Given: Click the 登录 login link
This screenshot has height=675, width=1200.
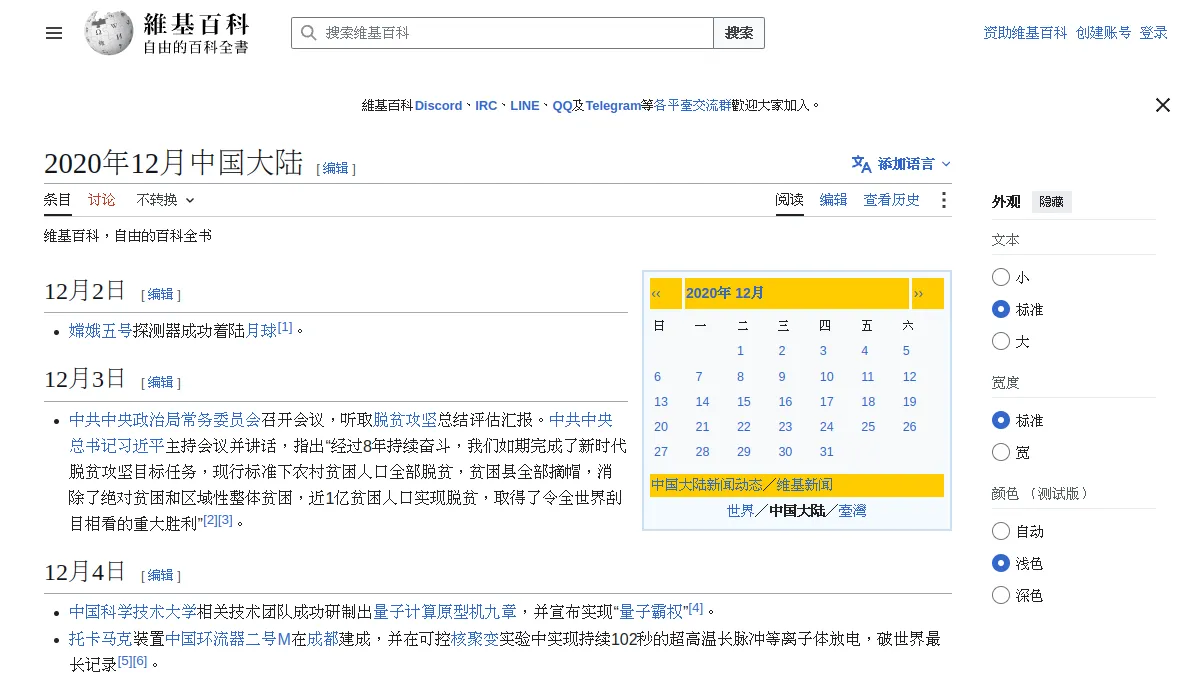Looking at the screenshot, I should pos(1153,33).
